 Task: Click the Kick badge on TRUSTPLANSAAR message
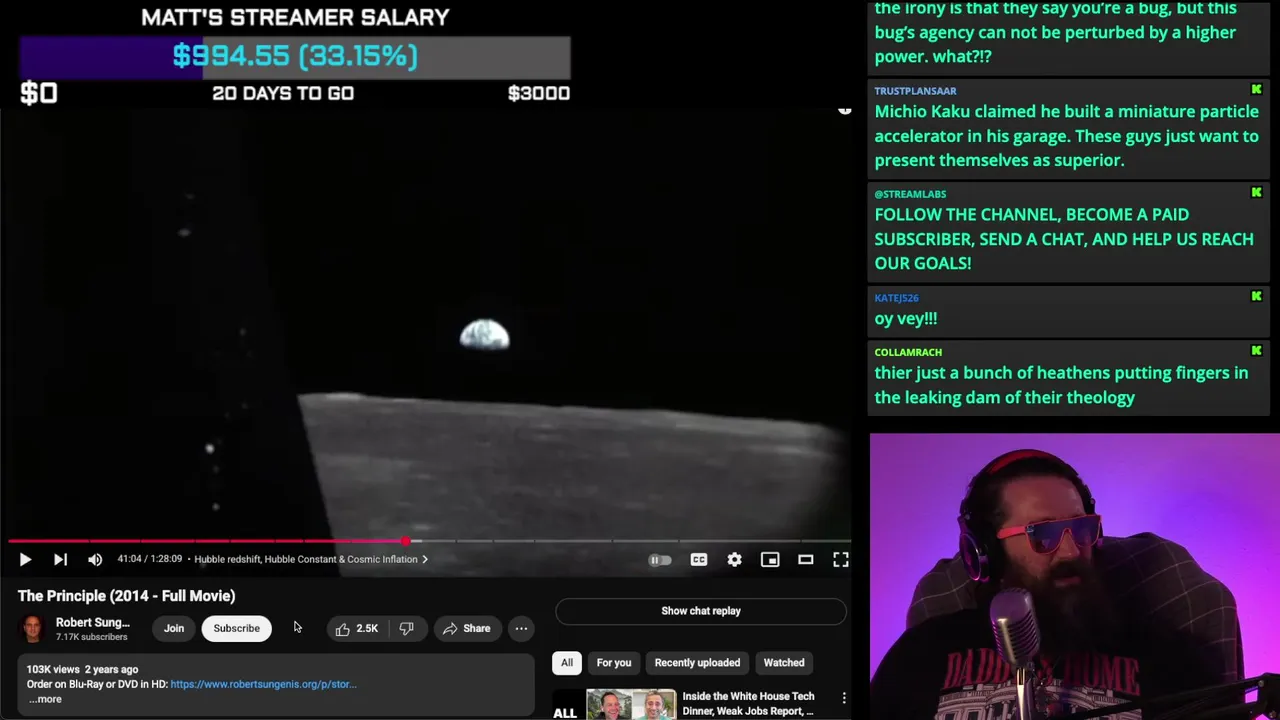point(1256,90)
